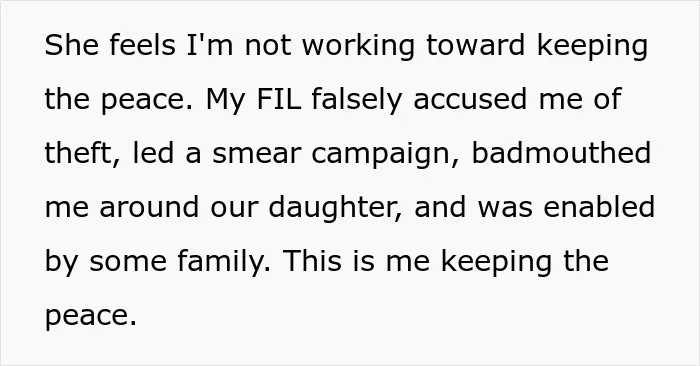Select the word "smear"
This screenshot has height=366, width=700.
pos(257,153)
